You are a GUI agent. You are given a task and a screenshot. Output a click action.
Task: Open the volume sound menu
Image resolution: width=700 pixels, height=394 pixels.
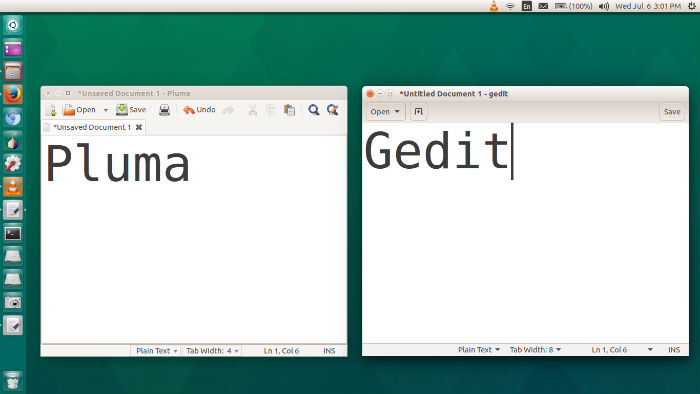click(604, 6)
